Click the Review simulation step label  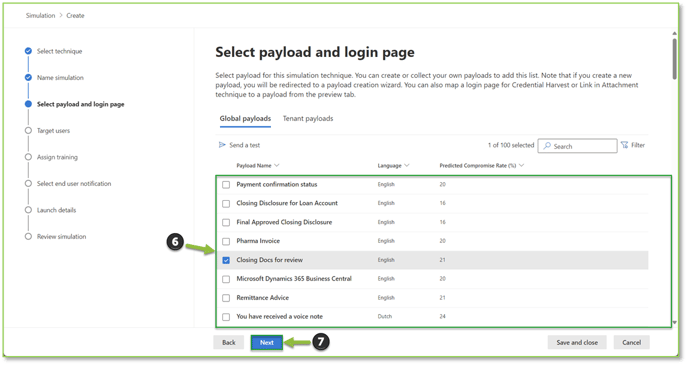coord(61,236)
